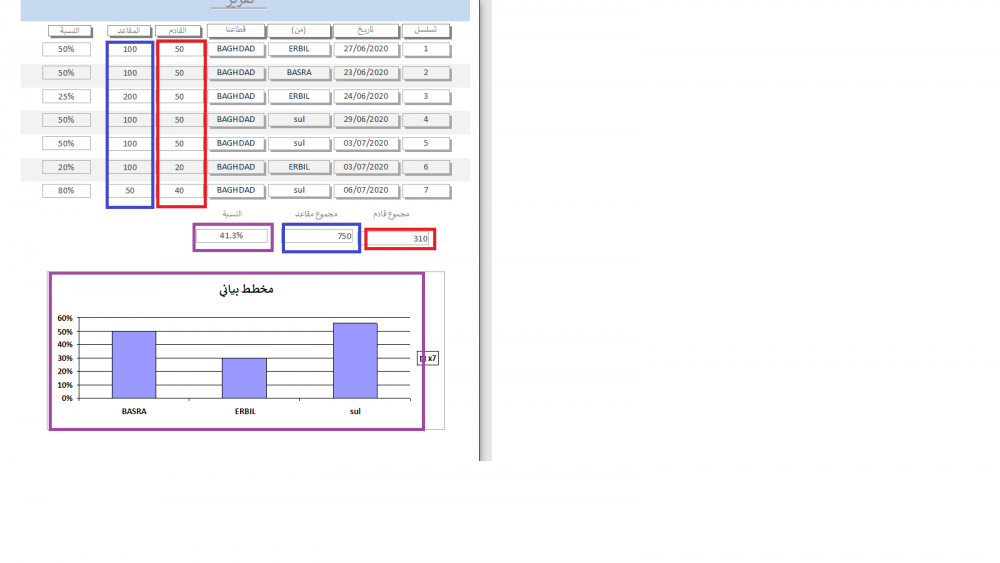Screen dimensions: 1000x563
Task: Click the overall ratio field 41.3%
Action: (x=232, y=236)
